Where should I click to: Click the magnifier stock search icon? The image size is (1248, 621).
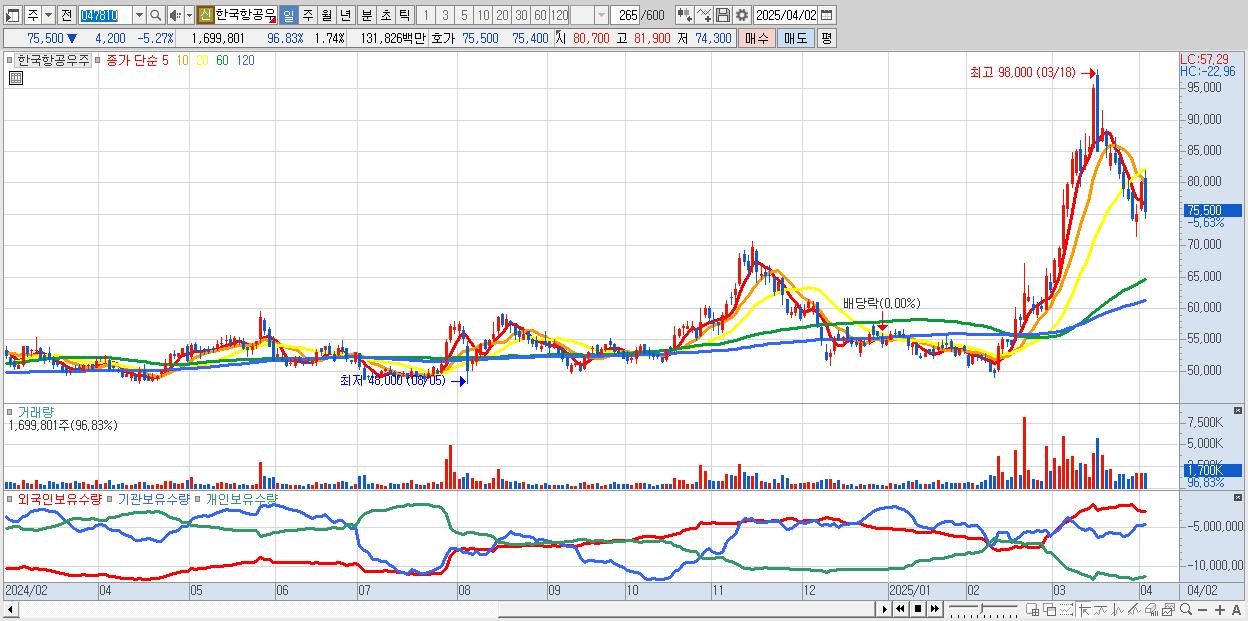(156, 15)
